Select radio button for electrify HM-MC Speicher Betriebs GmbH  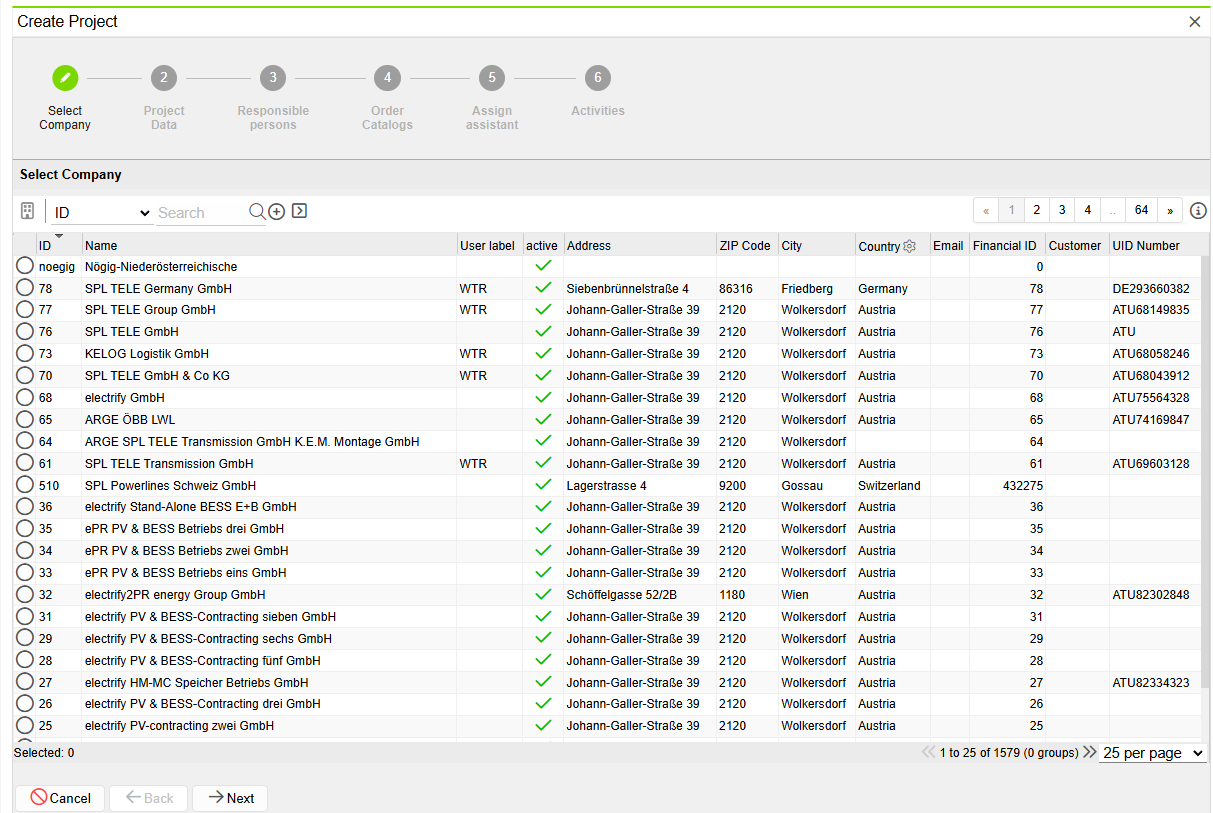pyautogui.click(x=25, y=683)
